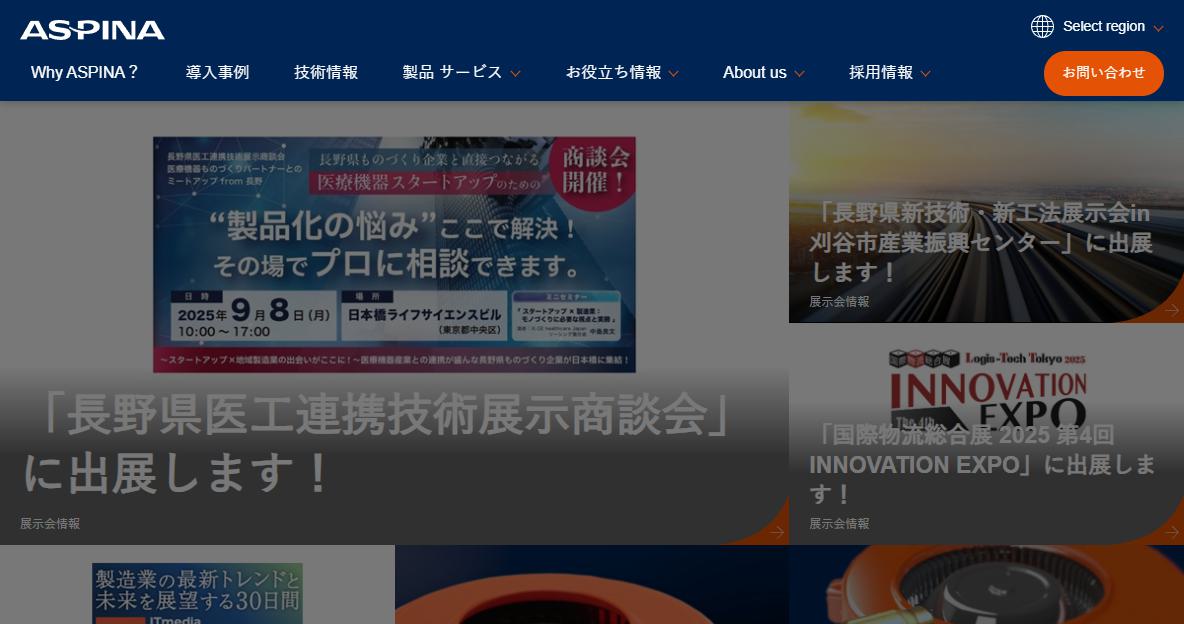This screenshot has width=1184, height=624.
Task: Click the ASPINA logo
Action: point(92,30)
